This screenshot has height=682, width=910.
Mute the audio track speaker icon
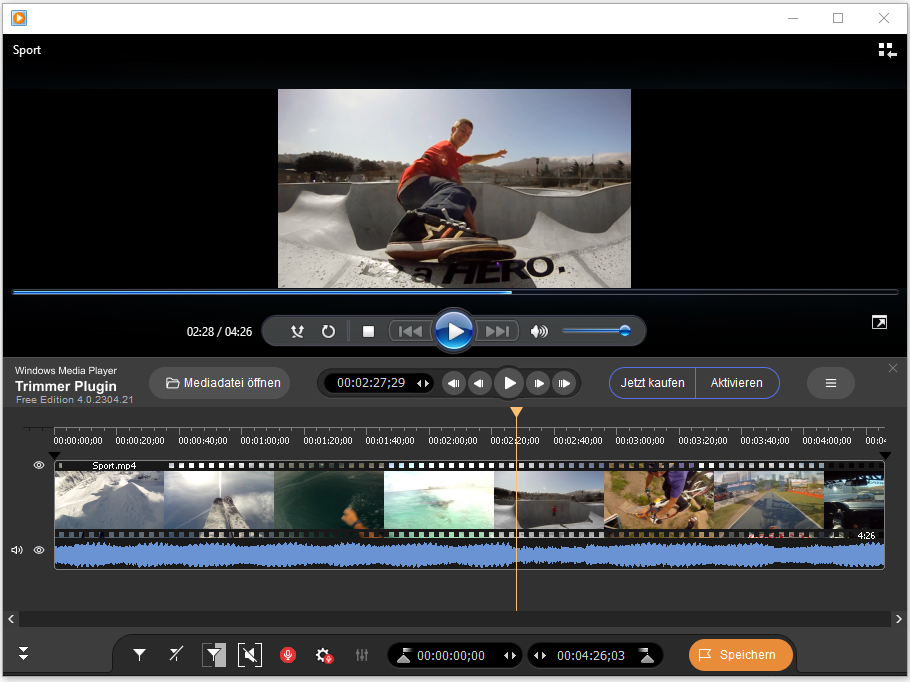click(x=17, y=550)
